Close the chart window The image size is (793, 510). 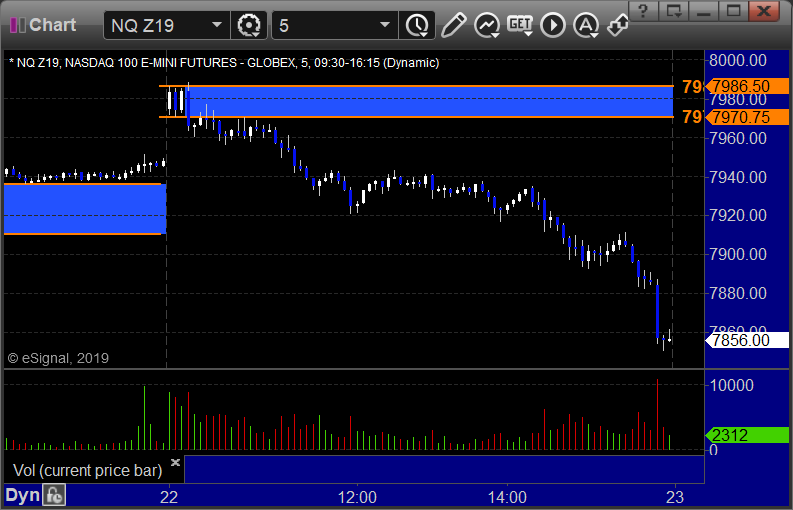point(764,10)
